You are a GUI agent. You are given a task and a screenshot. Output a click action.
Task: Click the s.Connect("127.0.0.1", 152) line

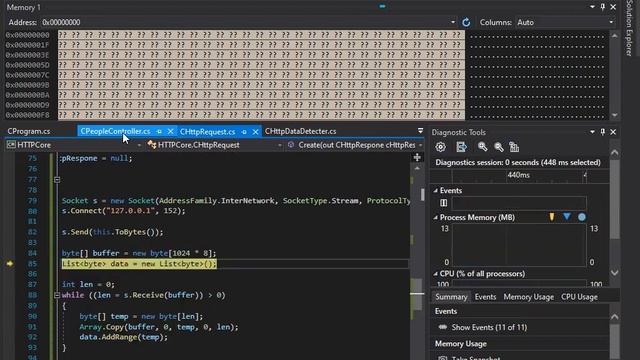(x=124, y=211)
